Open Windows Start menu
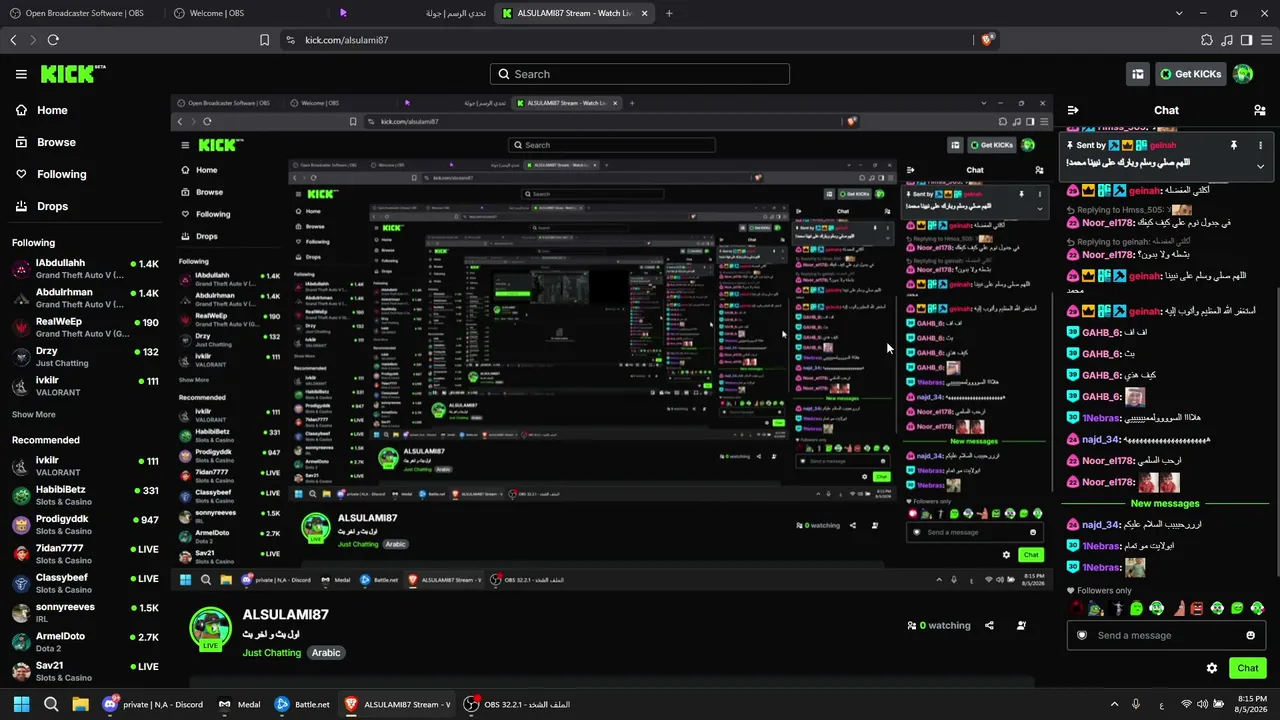 click(21, 704)
